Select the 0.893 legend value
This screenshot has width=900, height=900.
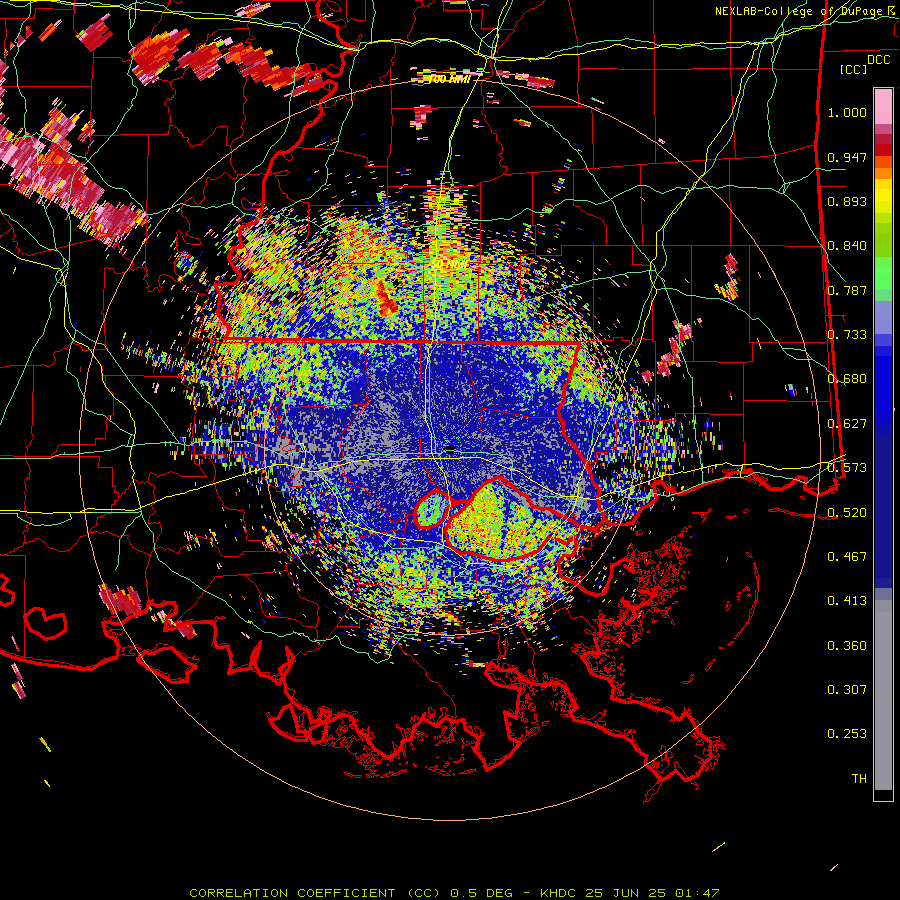pos(847,201)
